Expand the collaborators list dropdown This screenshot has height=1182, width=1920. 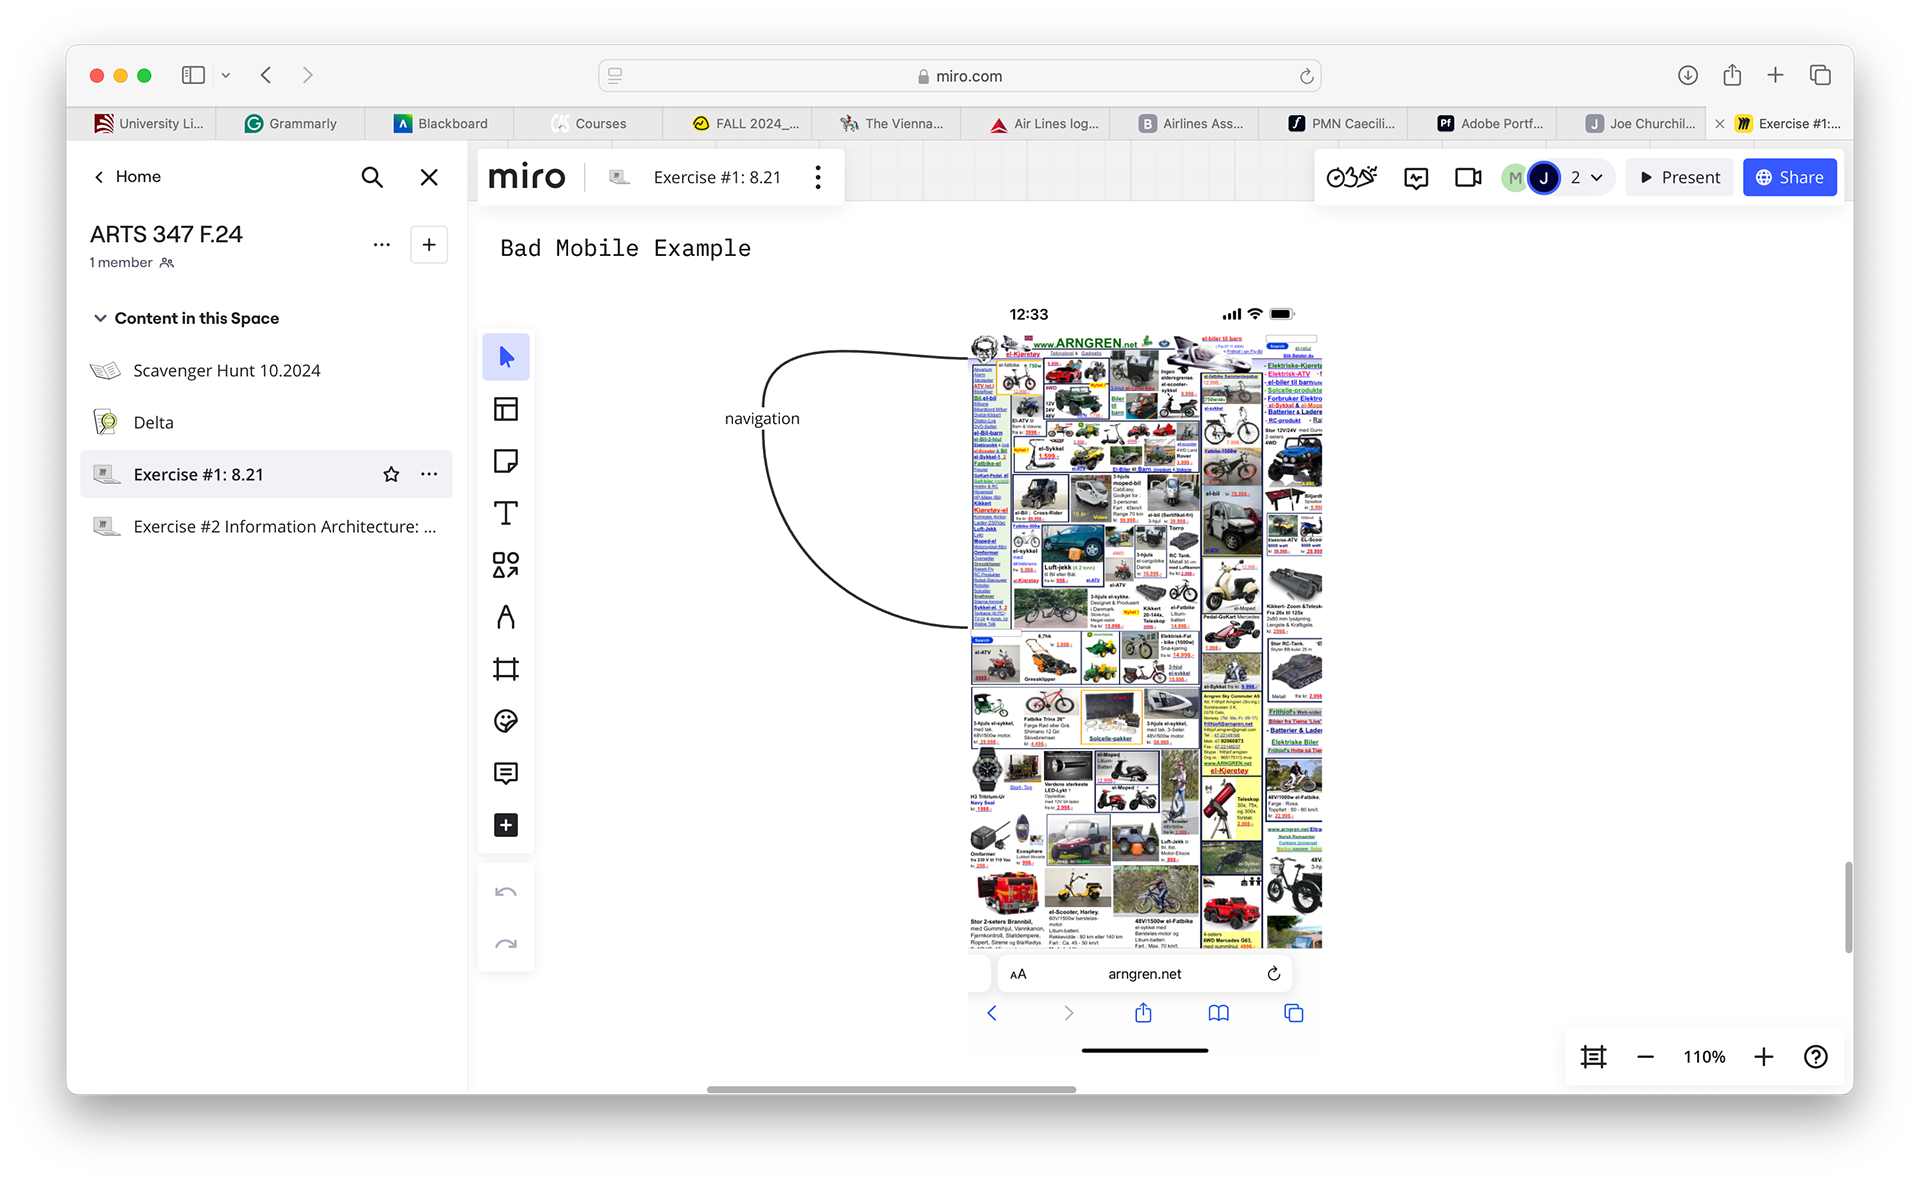[1597, 177]
